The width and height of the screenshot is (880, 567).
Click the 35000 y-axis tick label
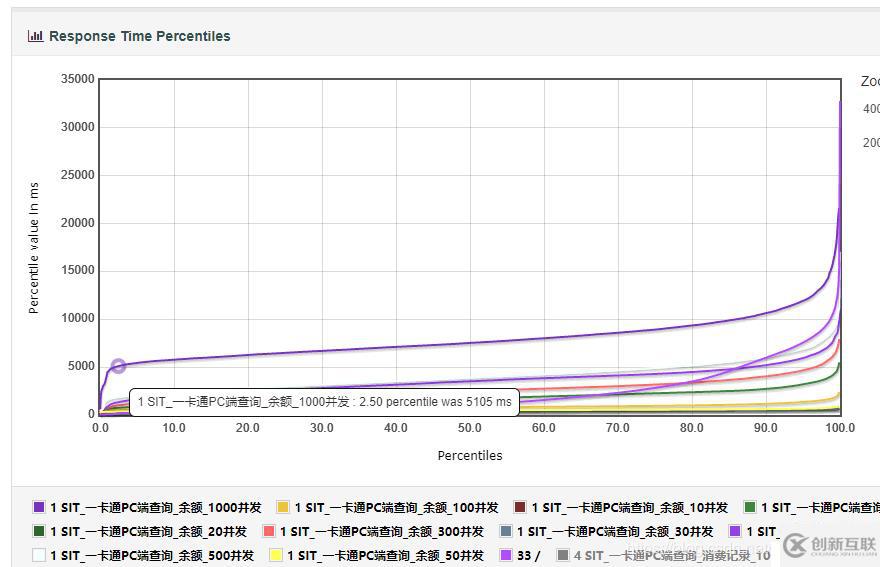(78, 79)
